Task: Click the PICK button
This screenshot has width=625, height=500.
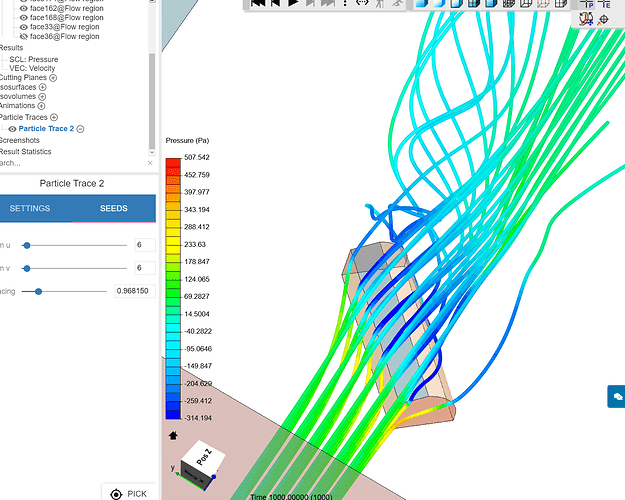Action: click(130, 493)
